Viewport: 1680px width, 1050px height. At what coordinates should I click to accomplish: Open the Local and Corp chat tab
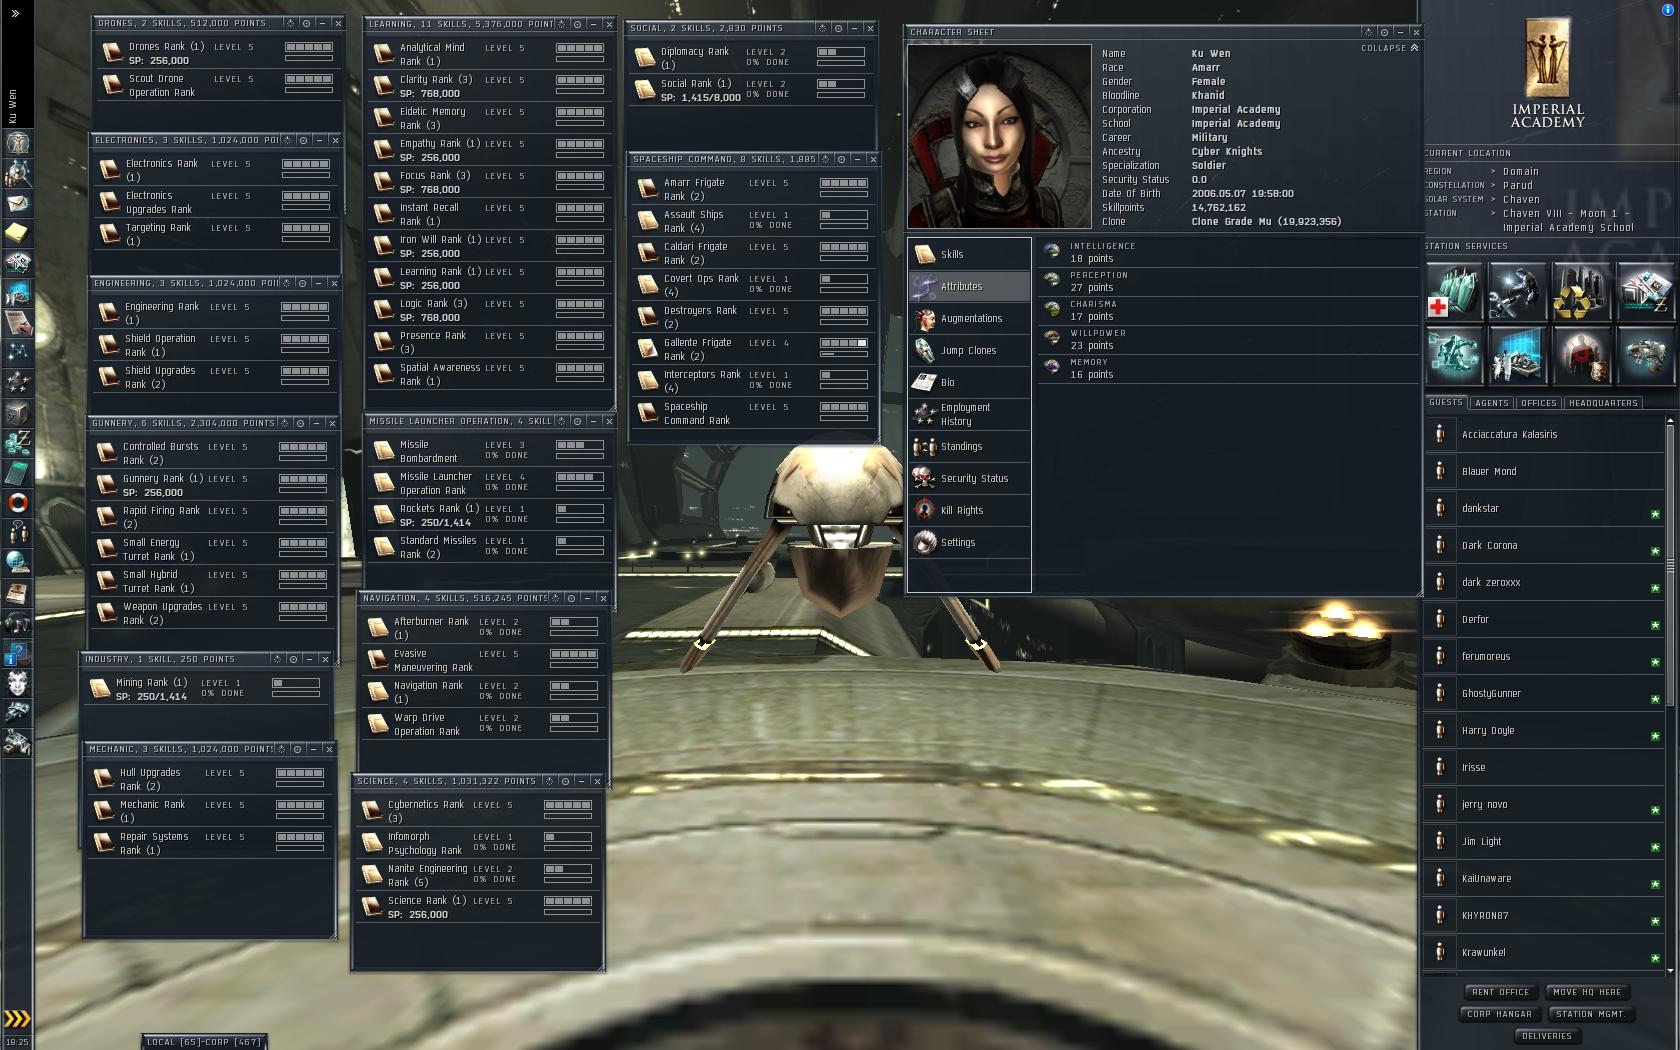(x=204, y=1042)
